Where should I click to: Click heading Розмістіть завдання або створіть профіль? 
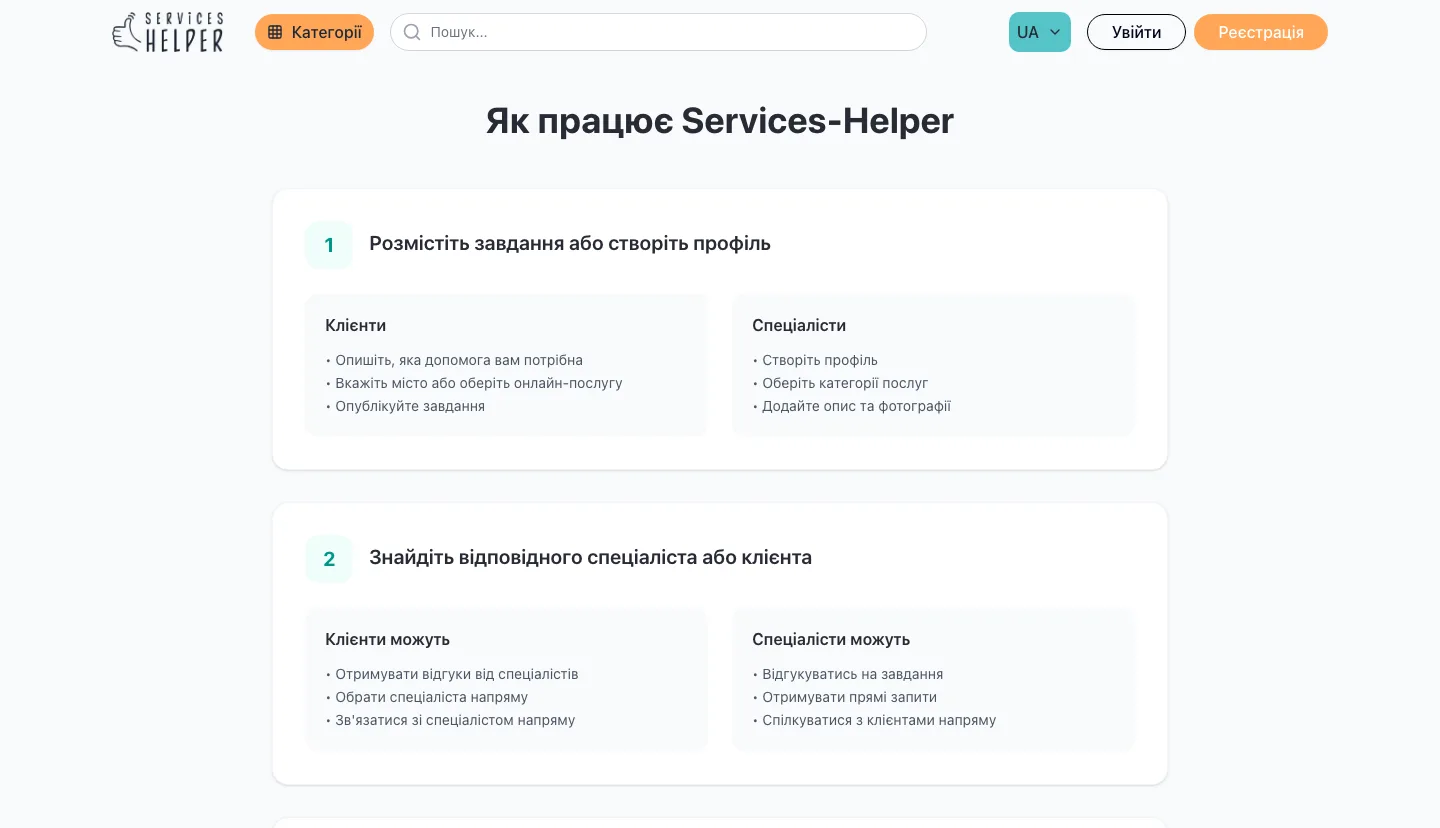click(570, 243)
